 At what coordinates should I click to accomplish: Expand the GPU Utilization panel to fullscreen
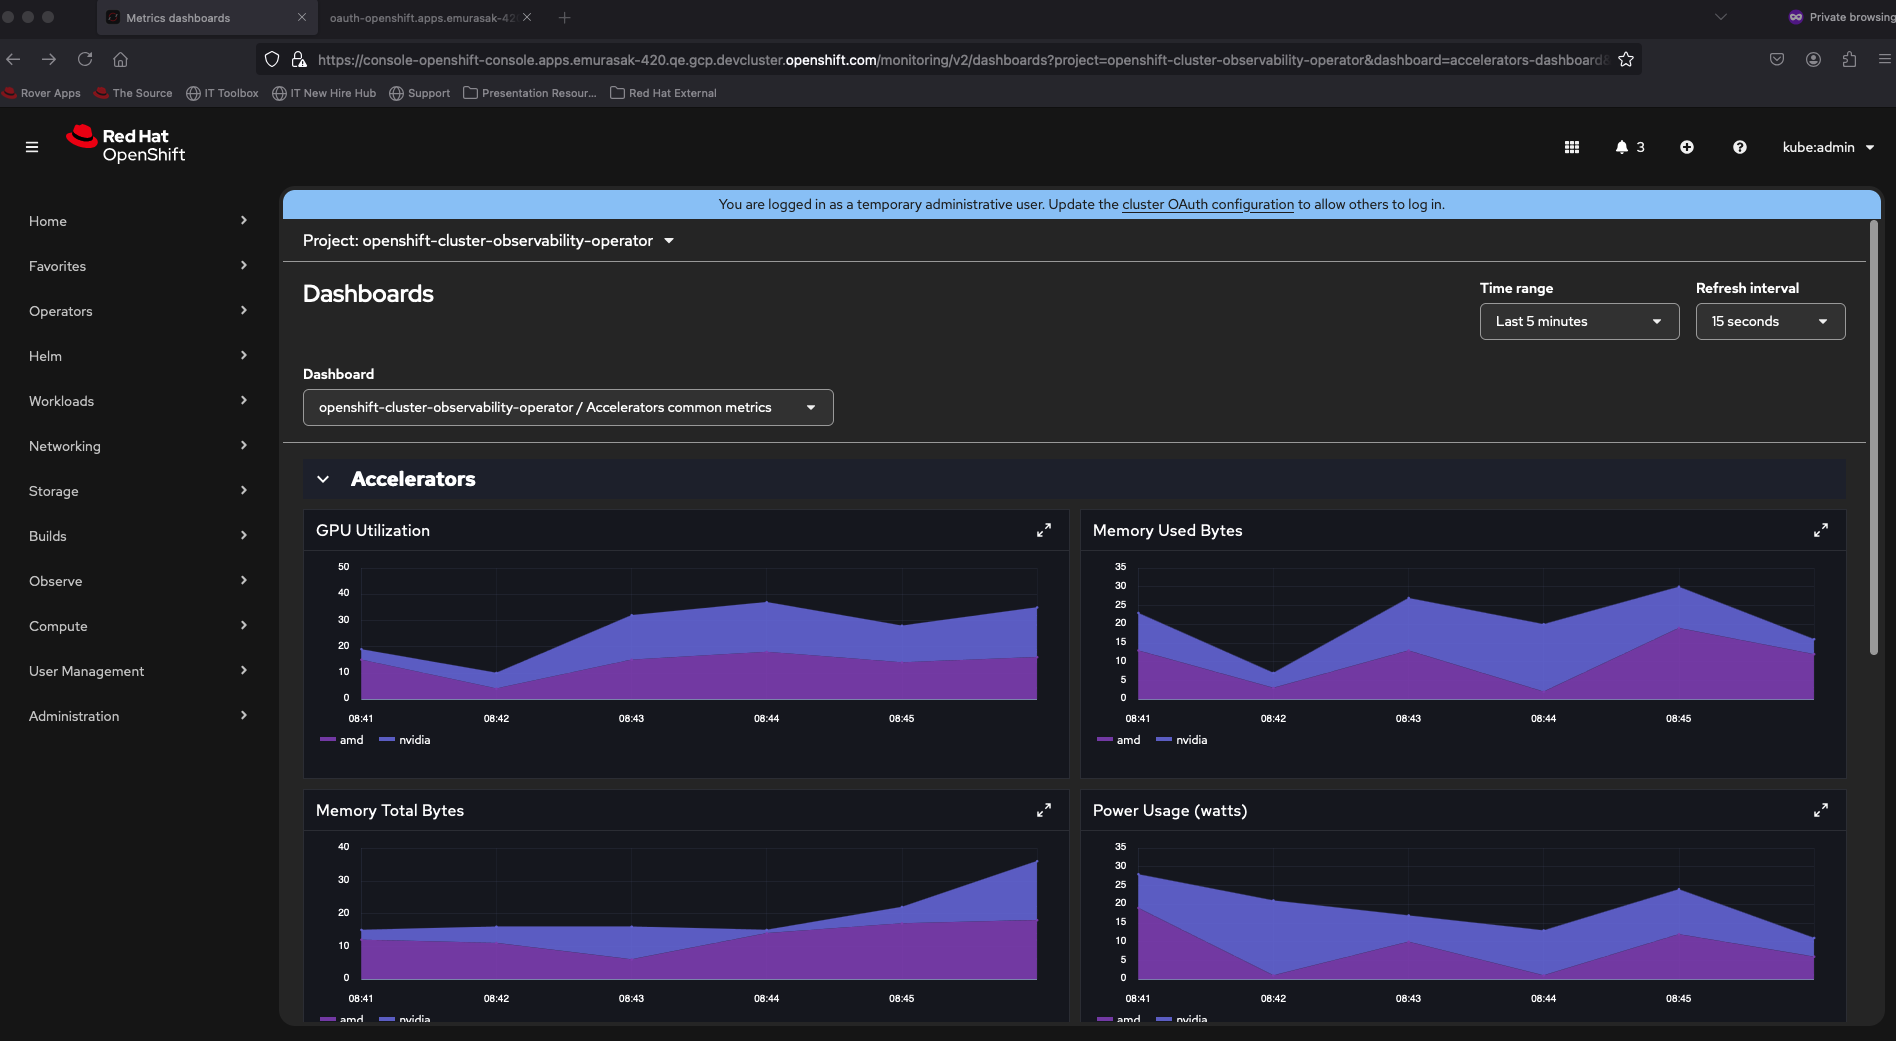(1043, 530)
